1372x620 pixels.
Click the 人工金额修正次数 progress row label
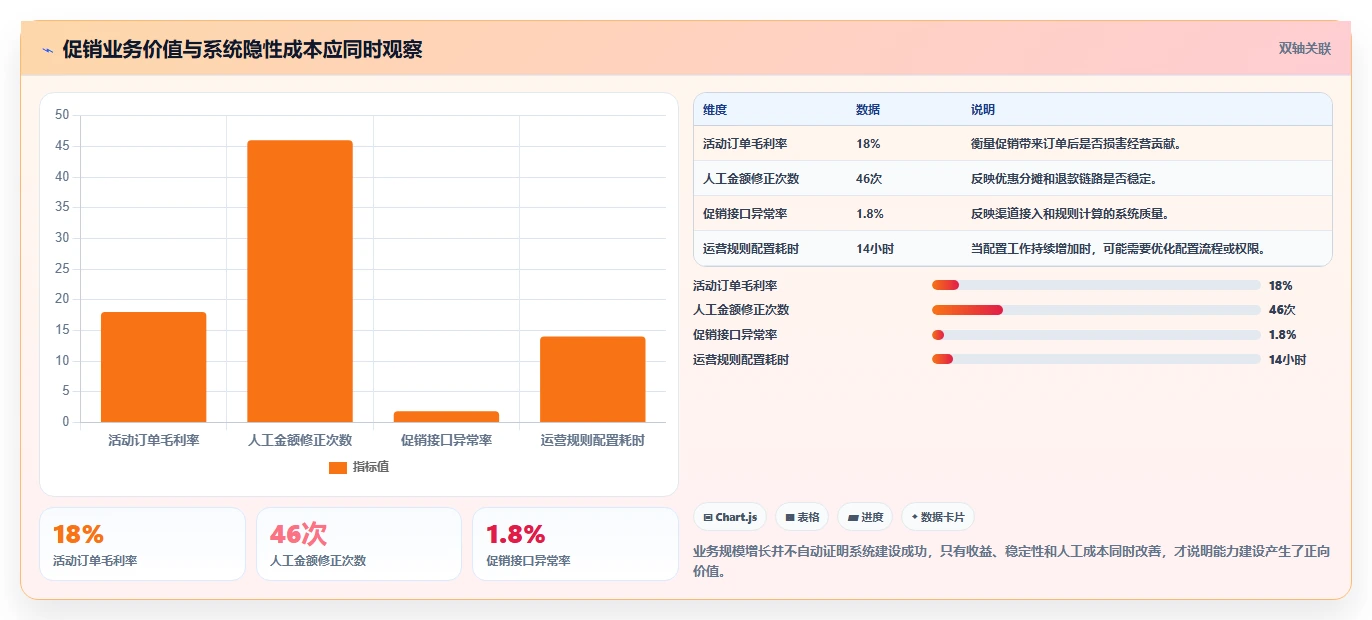741,310
